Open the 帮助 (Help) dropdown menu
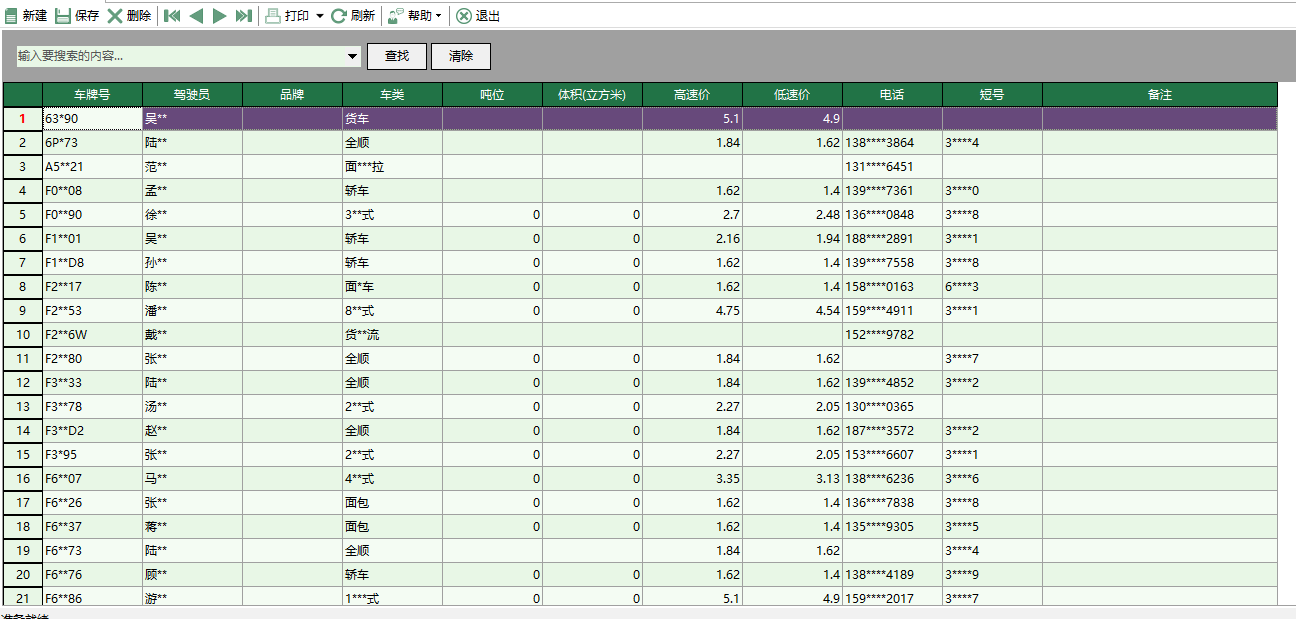Viewport: 1296px width, 619px height. click(437, 14)
